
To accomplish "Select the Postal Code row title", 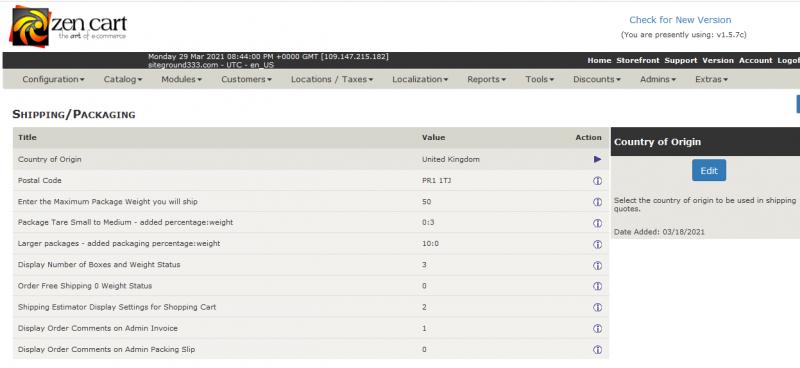I will pyautogui.click(x=39, y=181).
